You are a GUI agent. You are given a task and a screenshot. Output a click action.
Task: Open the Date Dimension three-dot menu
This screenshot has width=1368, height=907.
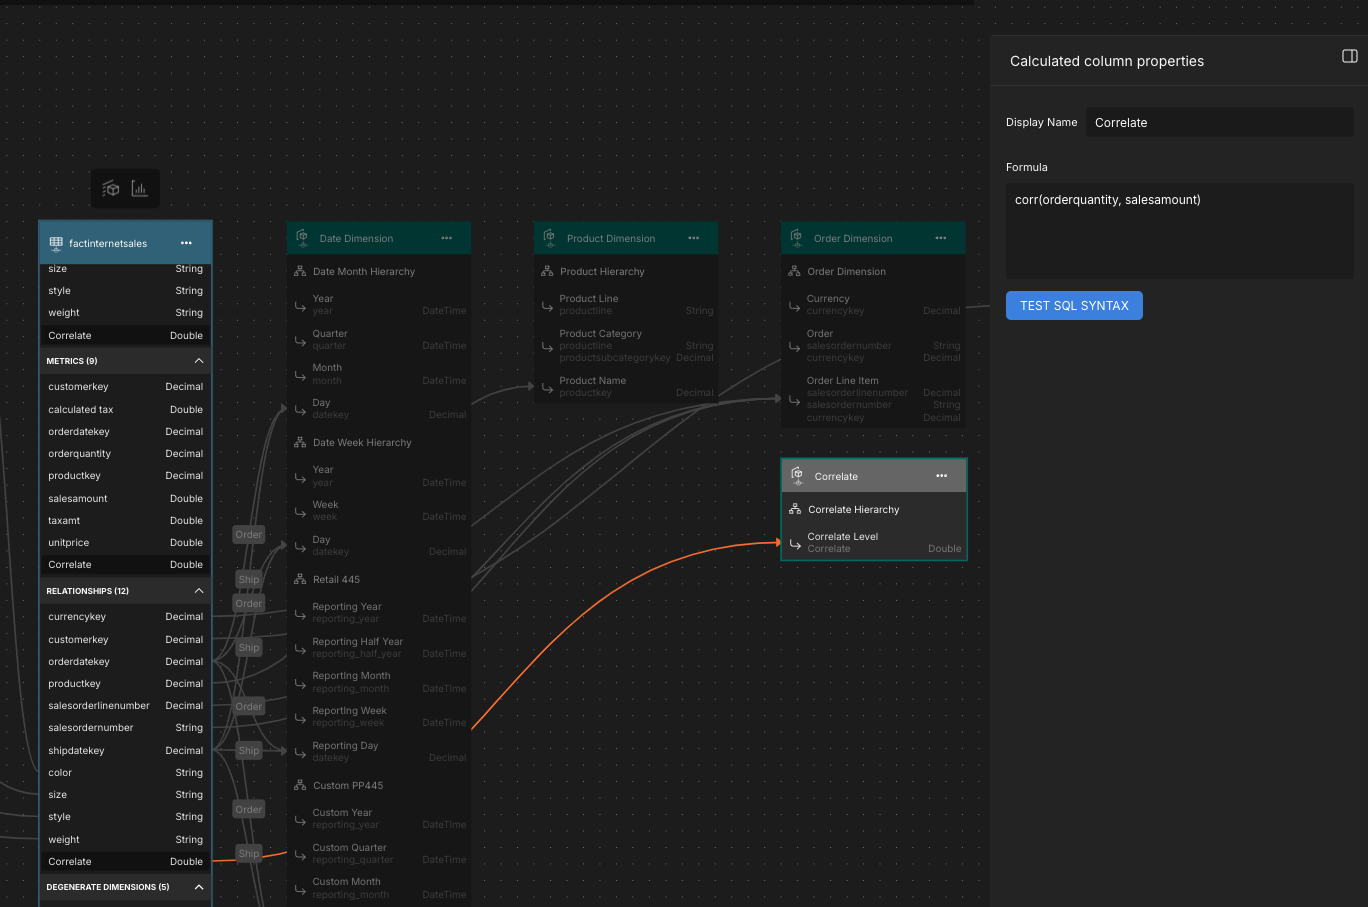pos(446,238)
